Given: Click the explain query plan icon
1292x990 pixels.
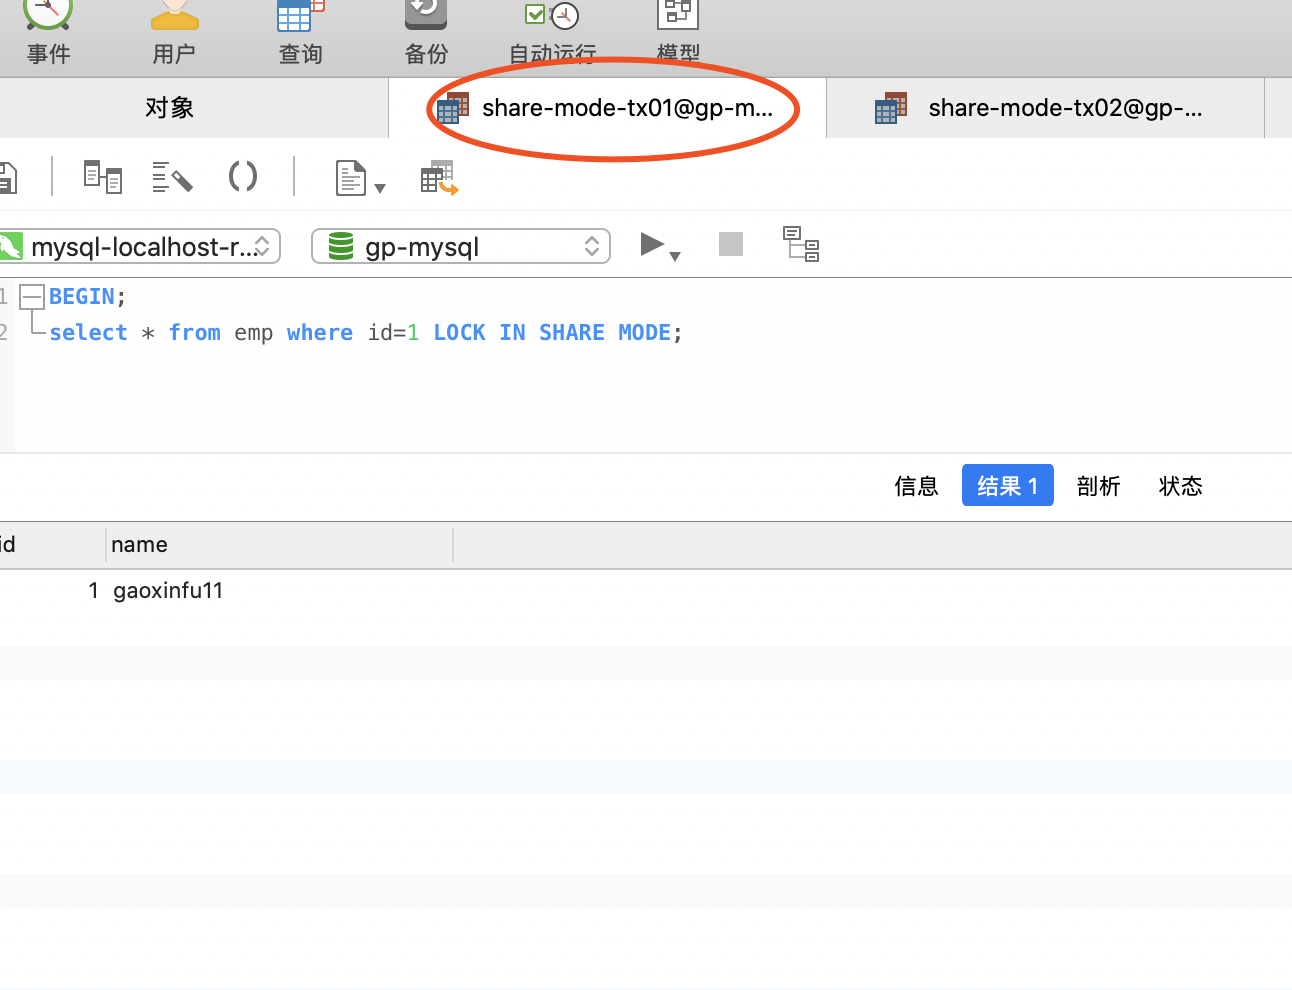Looking at the screenshot, I should [x=801, y=244].
